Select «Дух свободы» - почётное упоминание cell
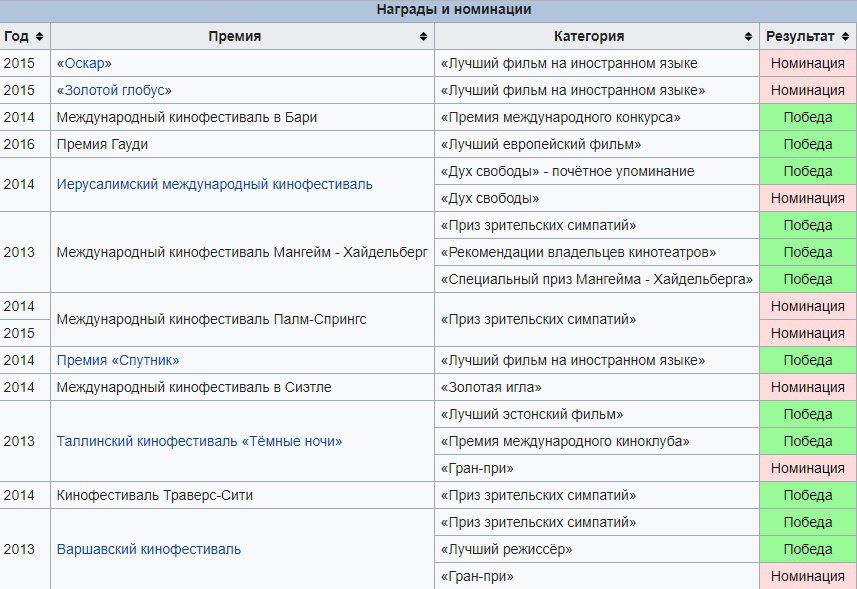This screenshot has height=589, width=857. click(597, 172)
